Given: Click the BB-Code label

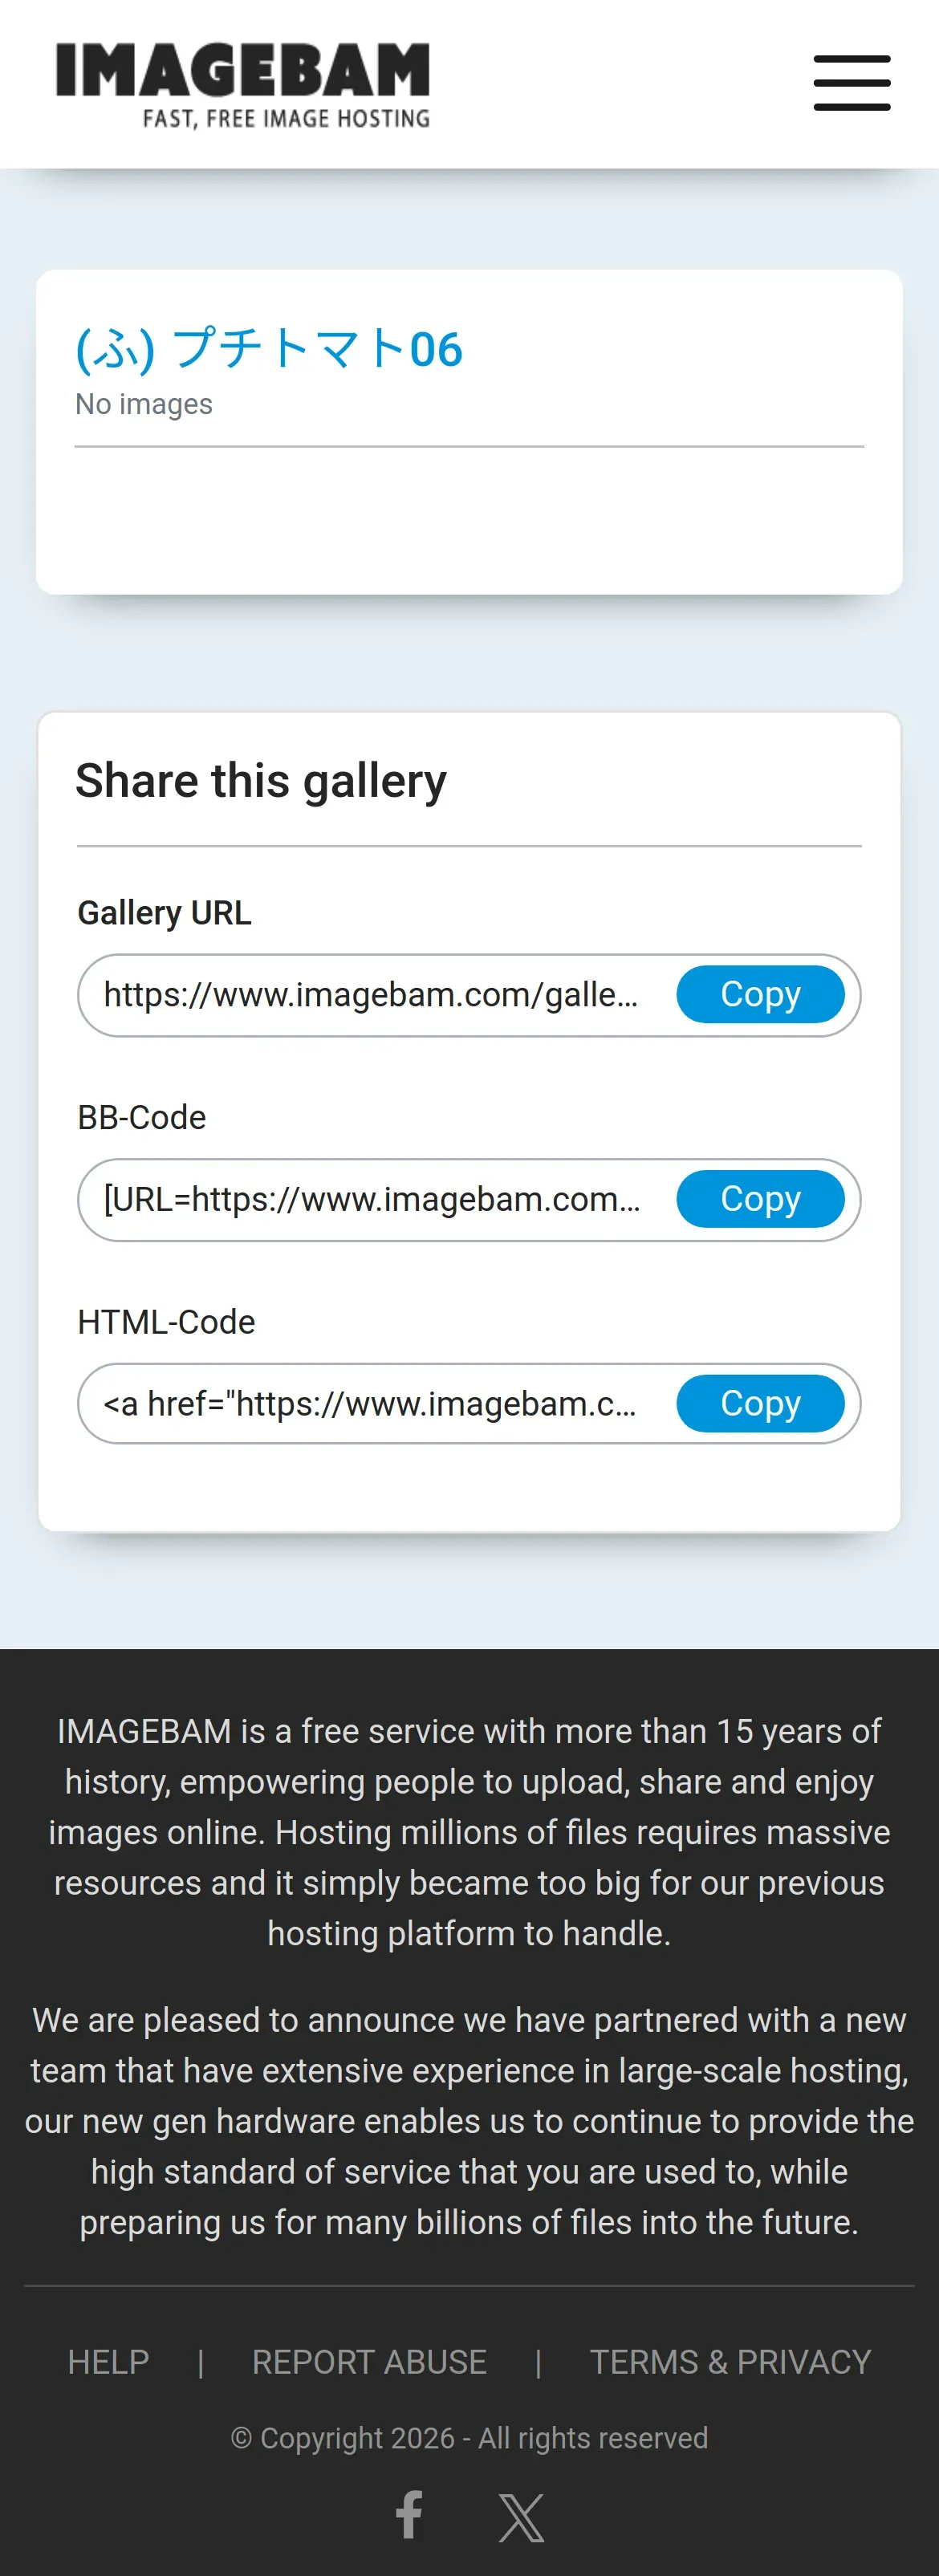Looking at the screenshot, I should coord(142,1117).
